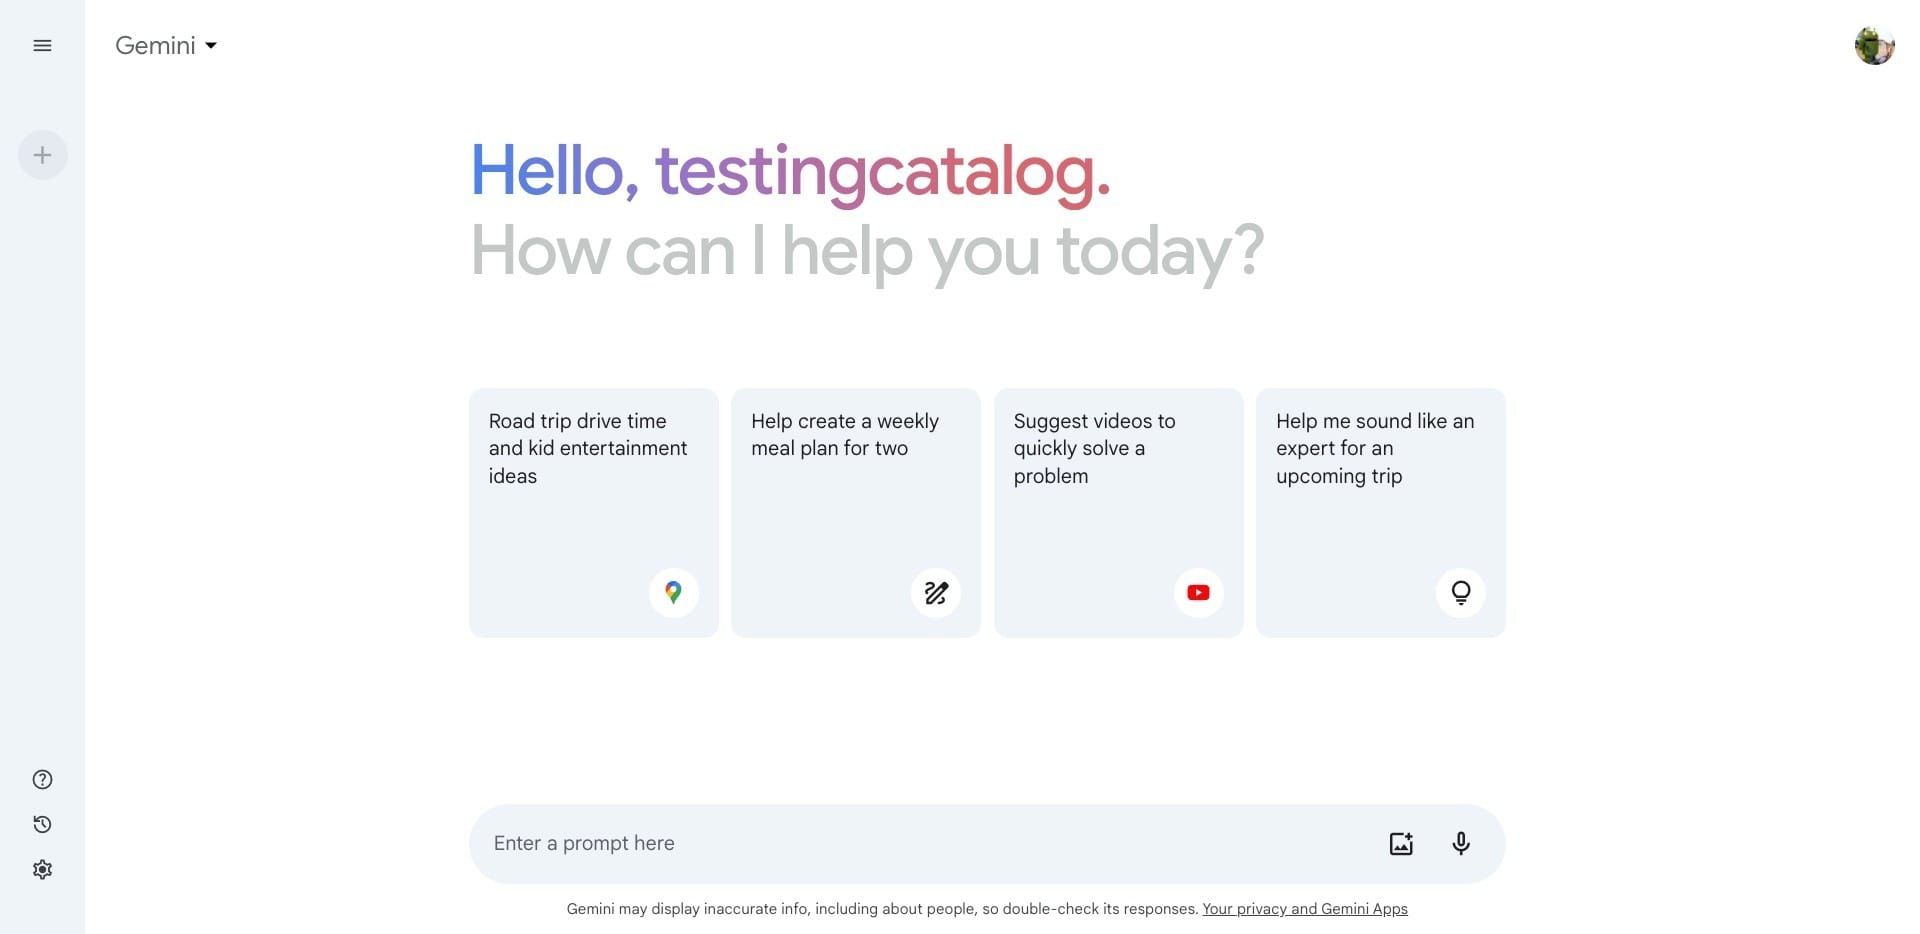Open the Gemini title dropdown
1920x934 pixels.
pyautogui.click(x=166, y=46)
